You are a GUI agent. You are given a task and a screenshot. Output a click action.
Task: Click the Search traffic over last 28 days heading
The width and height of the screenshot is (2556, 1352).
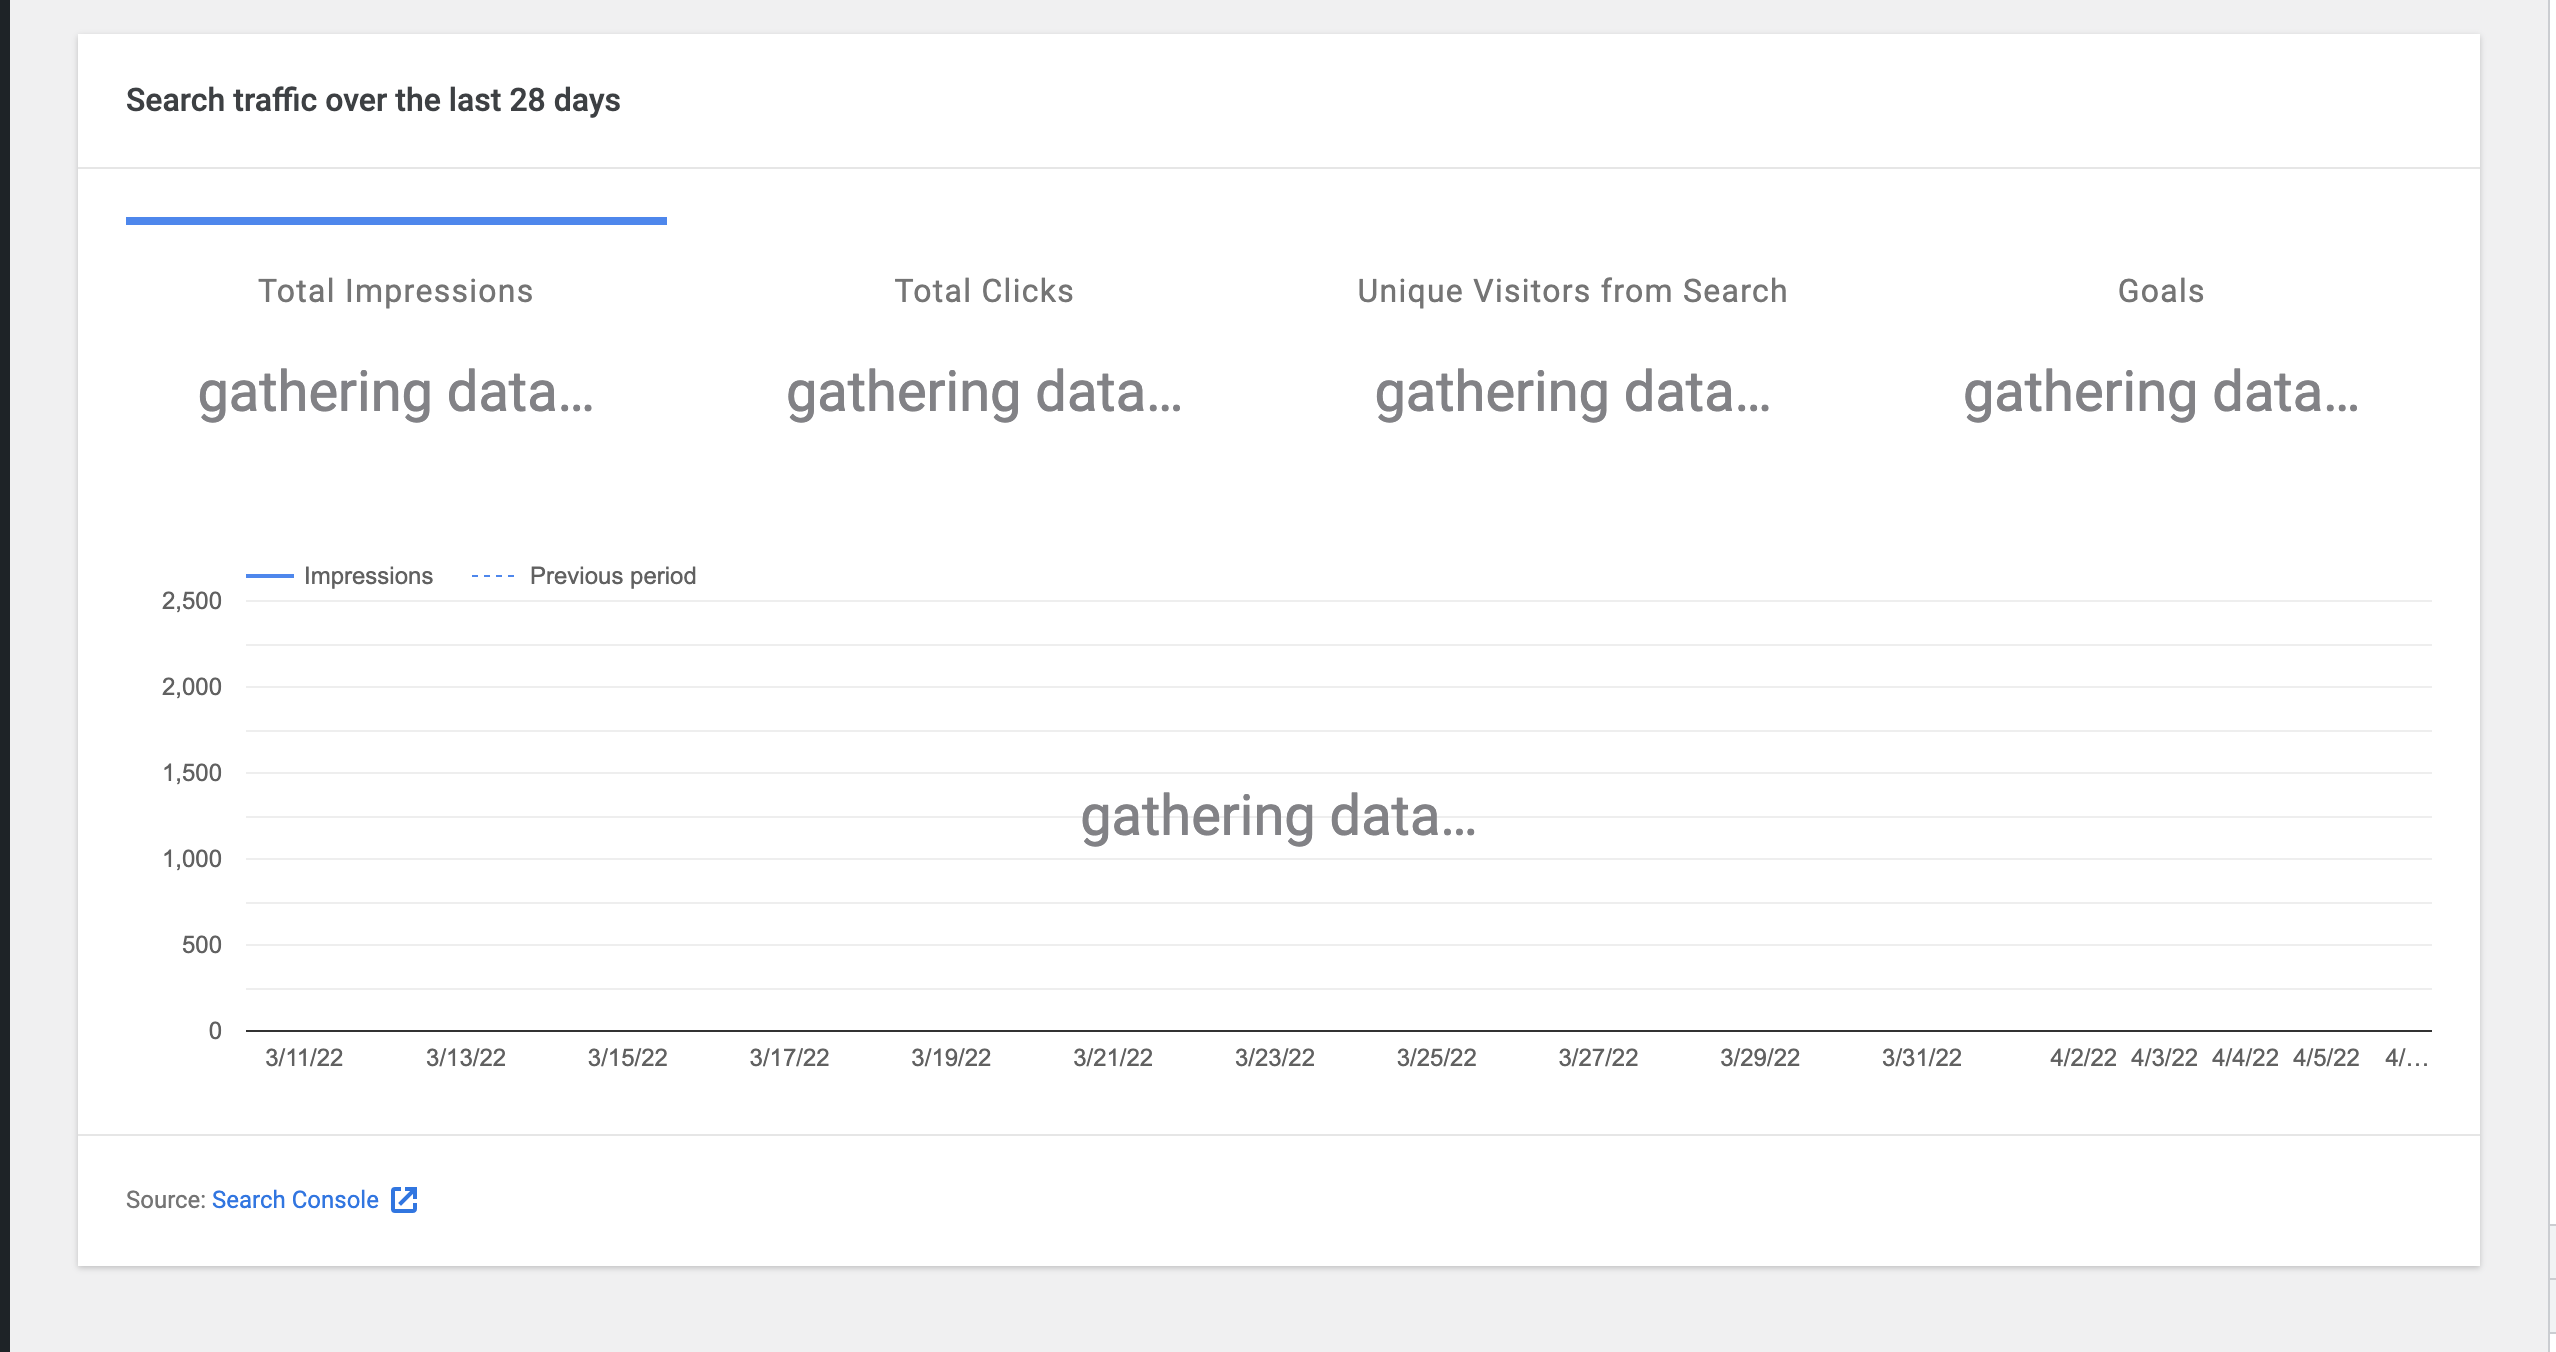click(373, 100)
